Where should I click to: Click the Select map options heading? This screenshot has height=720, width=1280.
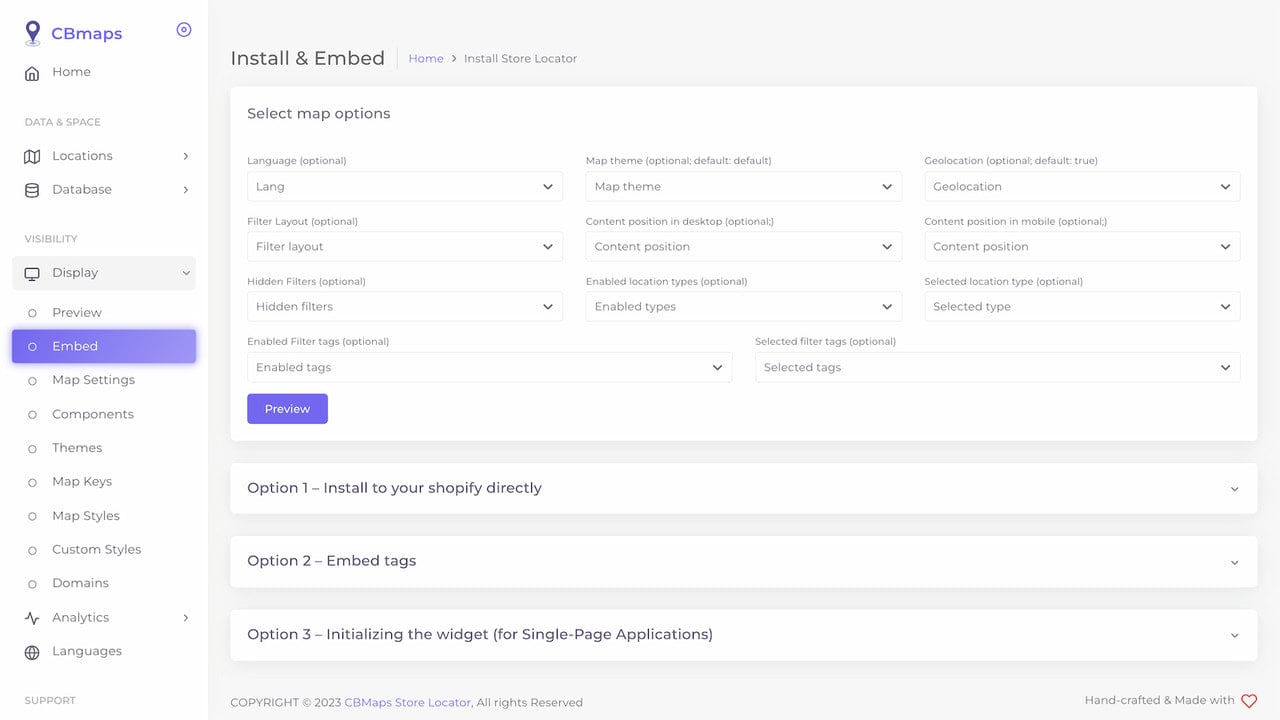[319, 114]
